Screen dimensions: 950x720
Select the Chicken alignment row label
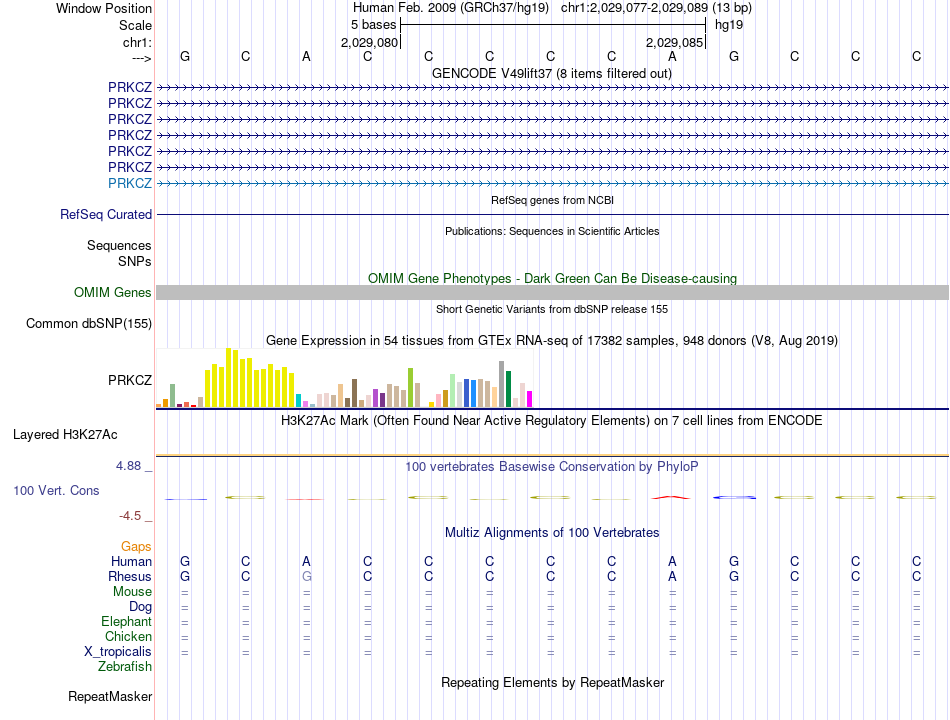[128, 636]
